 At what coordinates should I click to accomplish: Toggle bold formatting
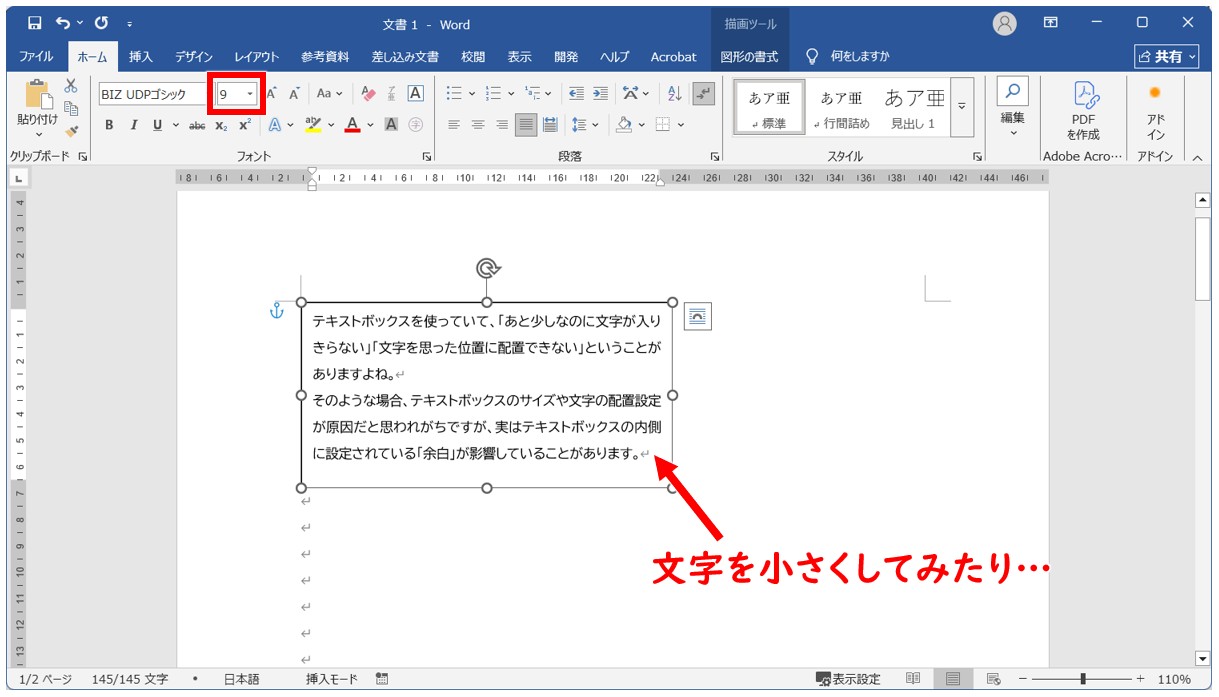pos(109,125)
